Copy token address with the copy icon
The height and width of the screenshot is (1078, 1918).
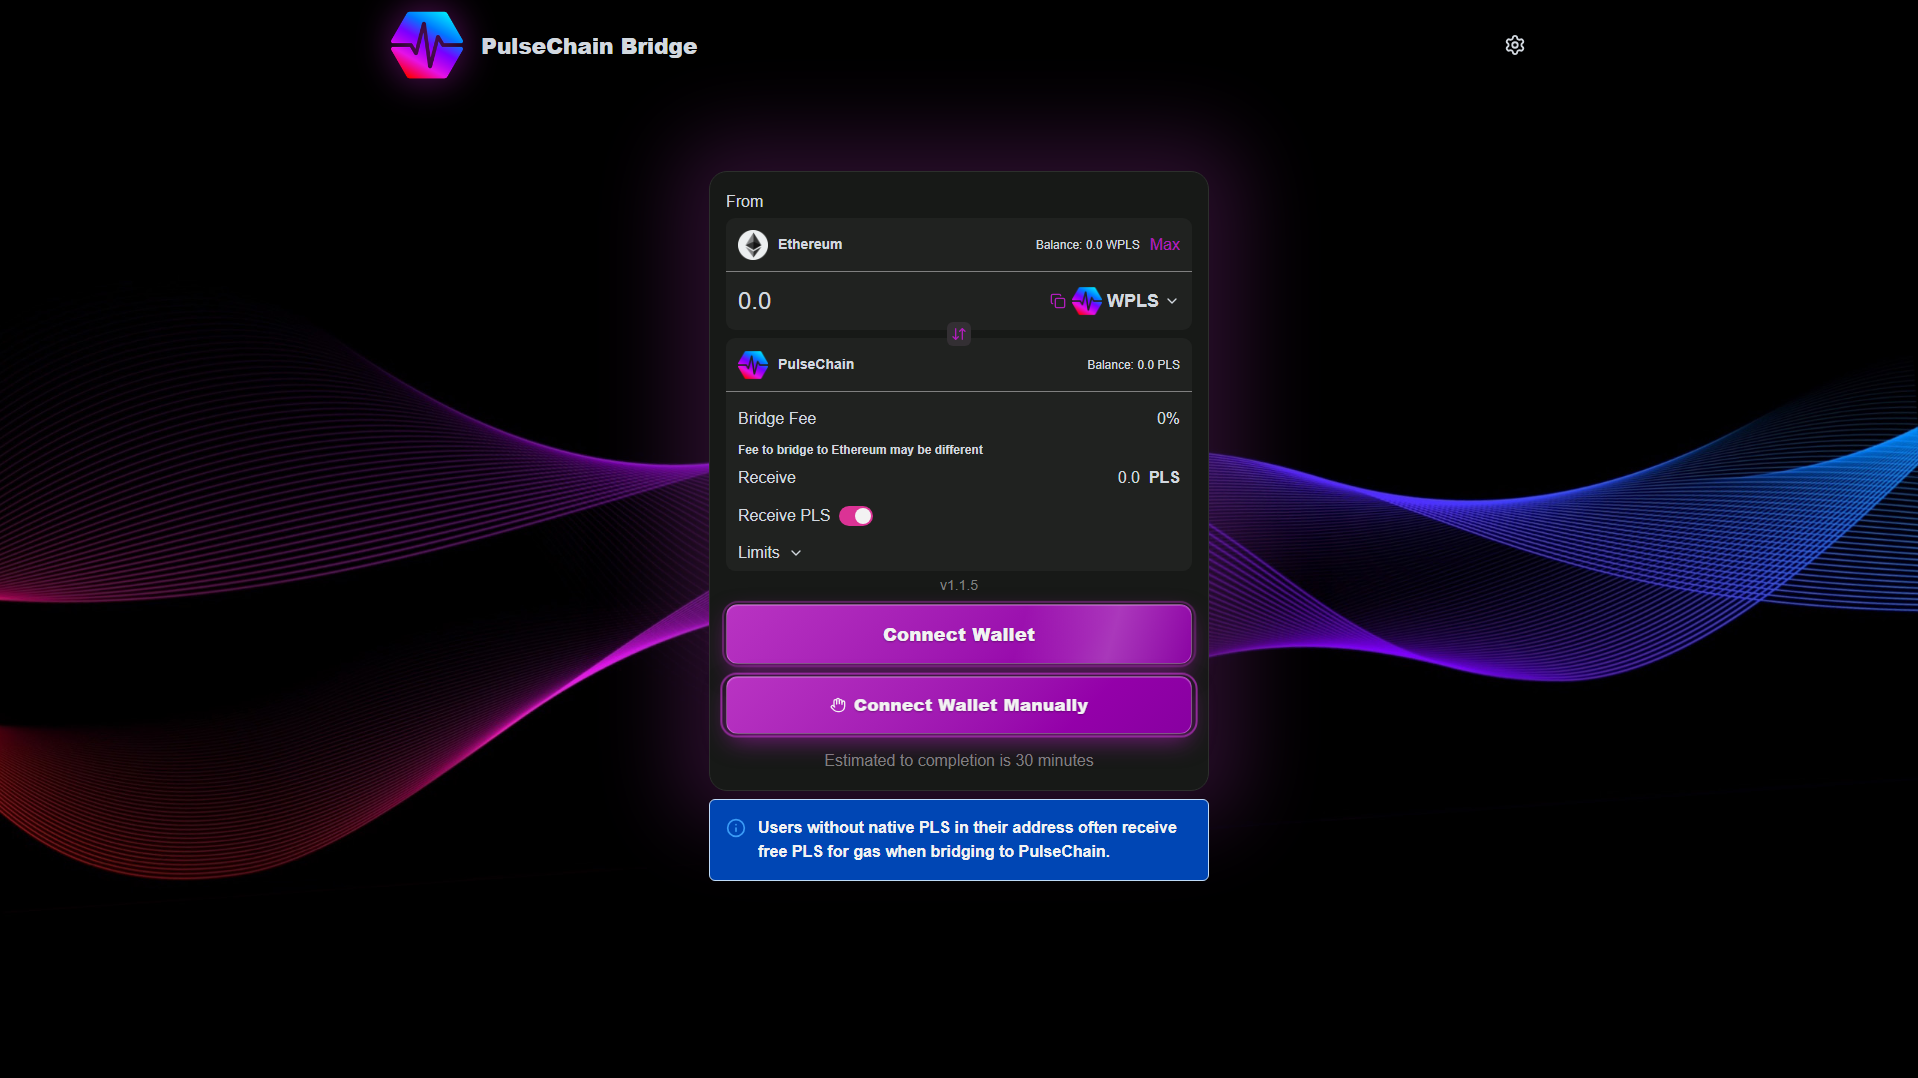pyautogui.click(x=1057, y=301)
